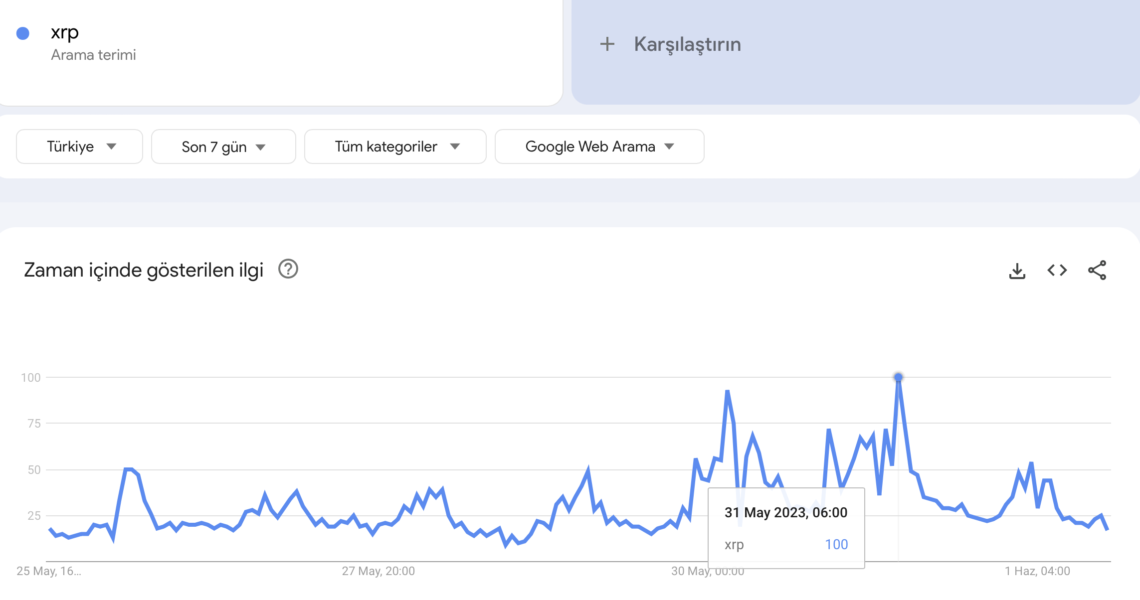Viewport: 1140px width, 600px height.
Task: Click the plus icon beside Karşılaştırın
Action: (x=607, y=44)
